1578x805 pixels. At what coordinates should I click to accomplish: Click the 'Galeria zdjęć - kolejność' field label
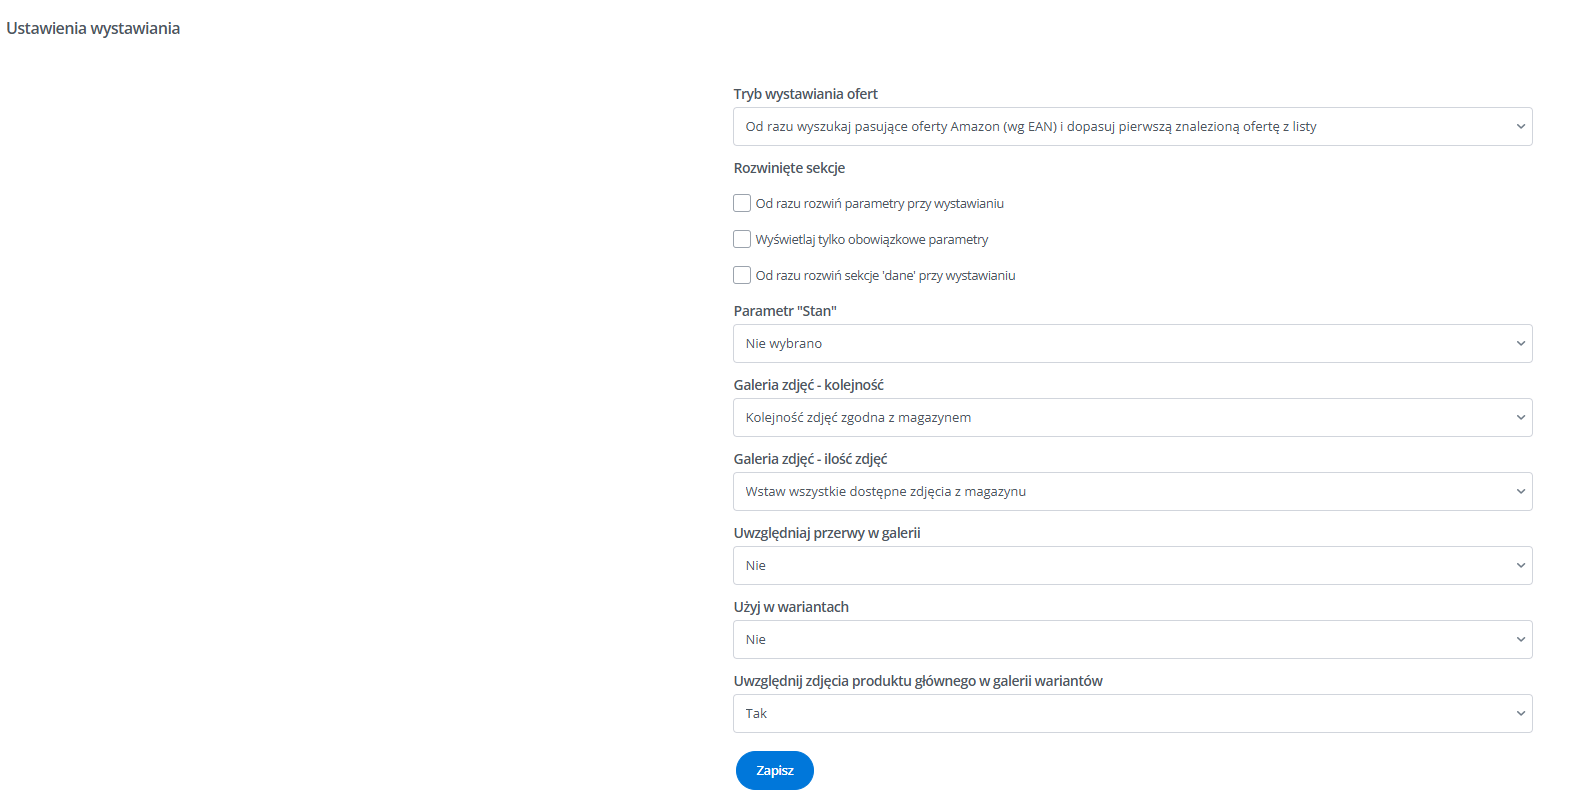(808, 385)
